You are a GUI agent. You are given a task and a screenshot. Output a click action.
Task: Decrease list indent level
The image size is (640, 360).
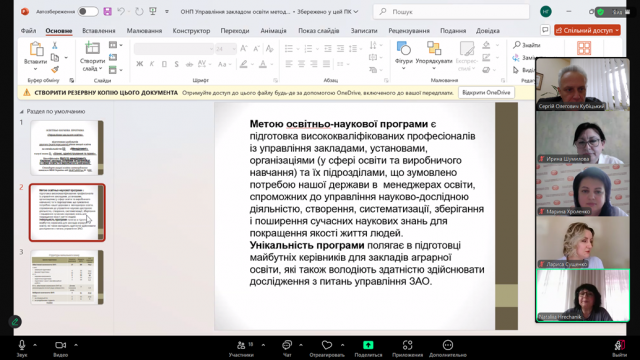pyautogui.click(x=328, y=49)
